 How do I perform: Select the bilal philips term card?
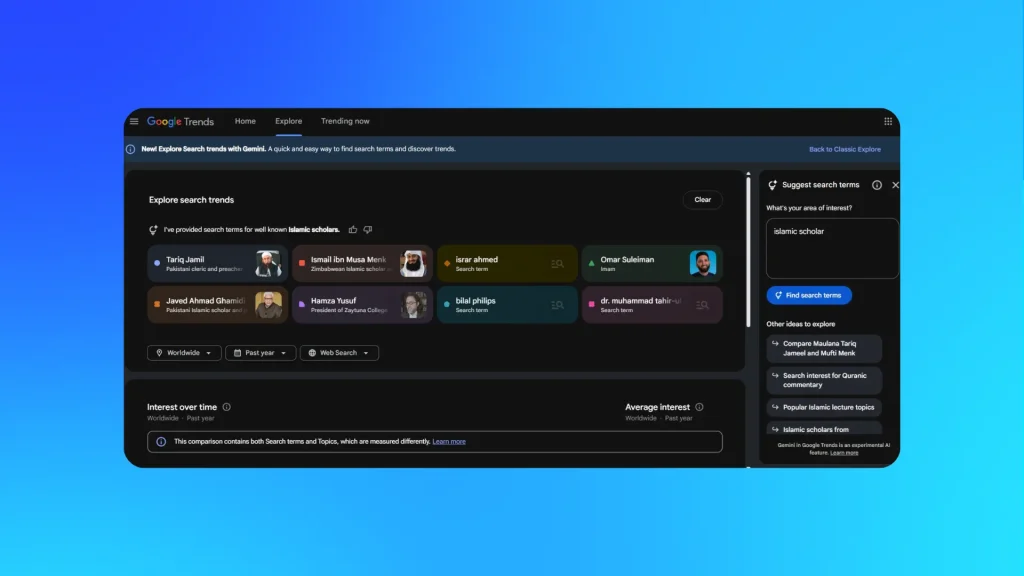[x=507, y=305]
